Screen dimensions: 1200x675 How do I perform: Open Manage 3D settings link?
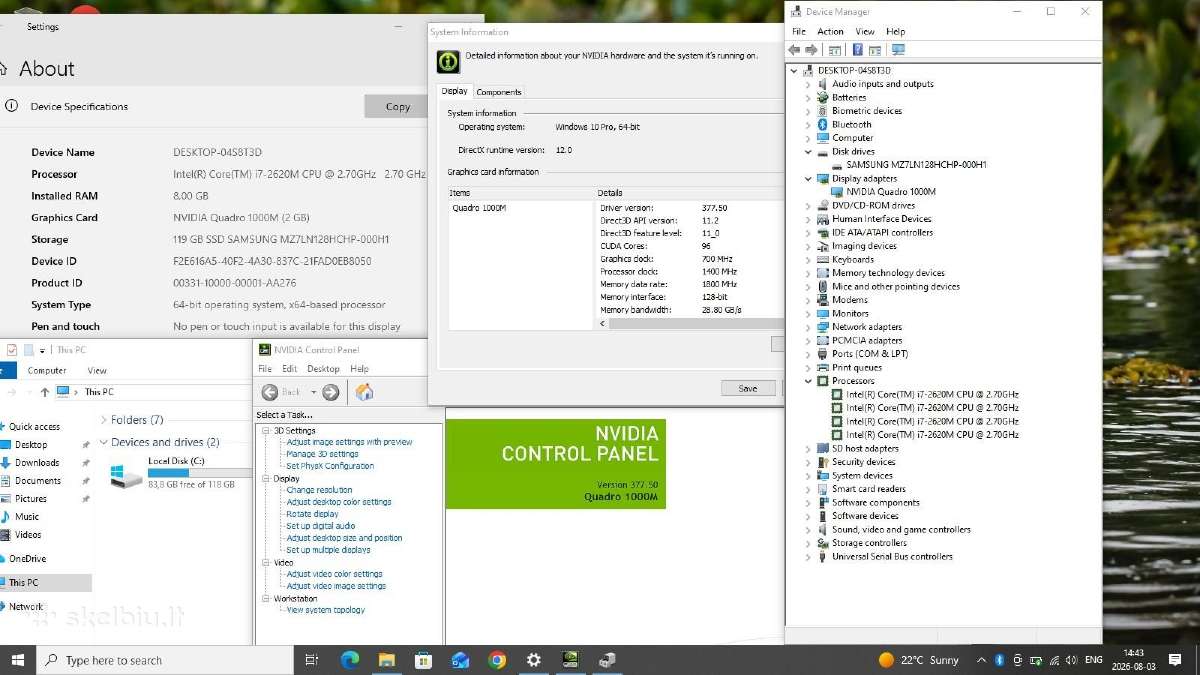(322, 454)
